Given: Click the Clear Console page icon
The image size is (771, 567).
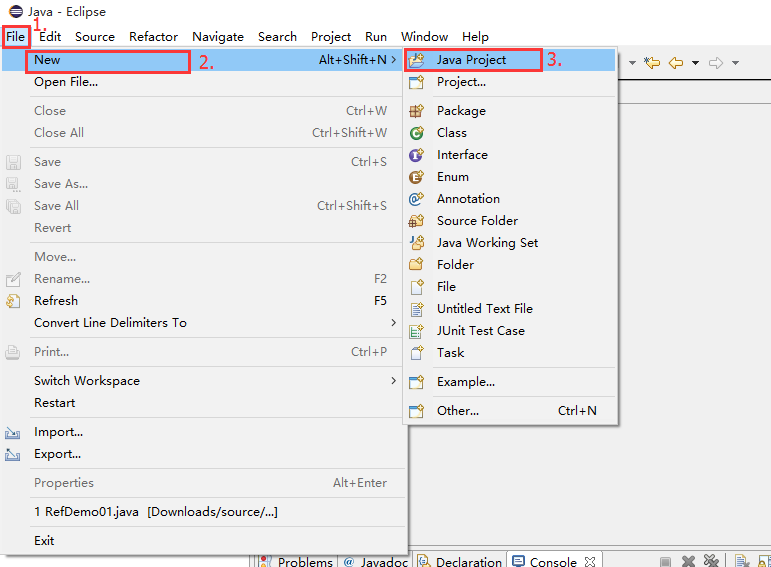Looking at the screenshot, I should click(741, 561).
